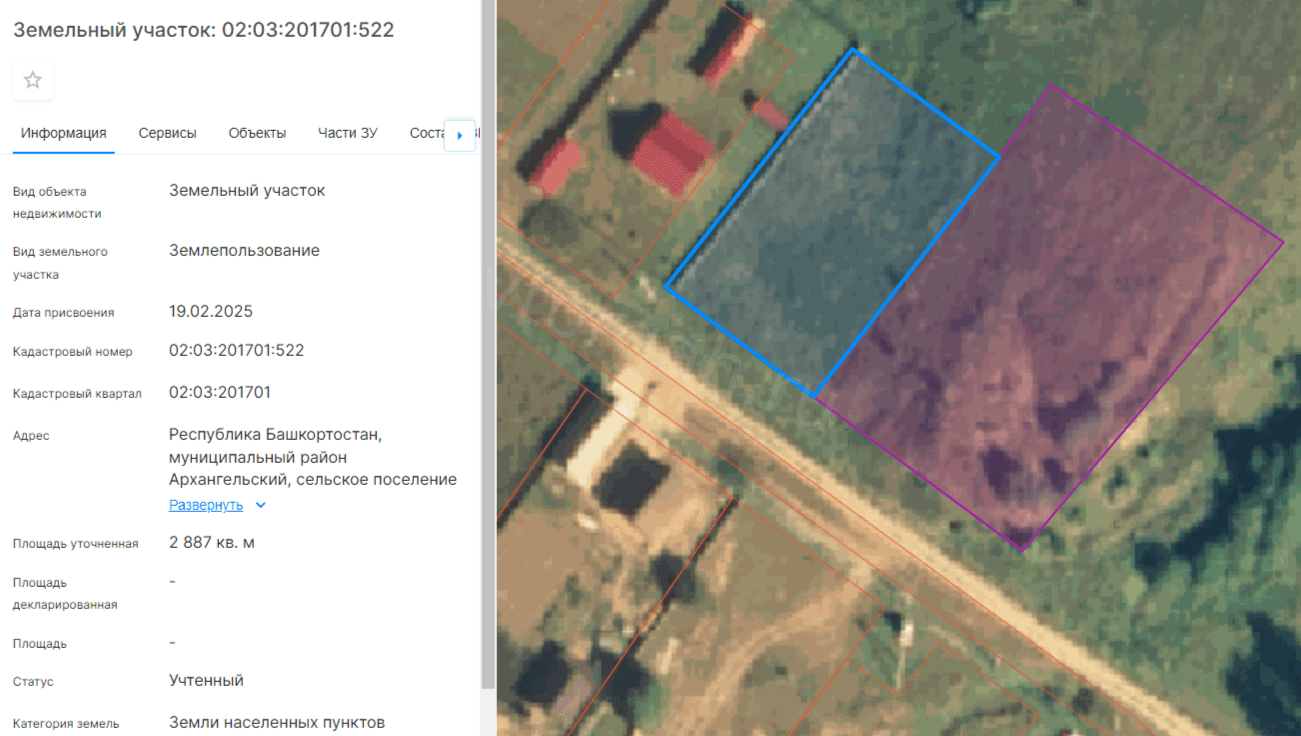This screenshot has width=1301, height=736.
Task: Click the panel title Земельный участок: 02:03:201701:522
Action: click(204, 30)
